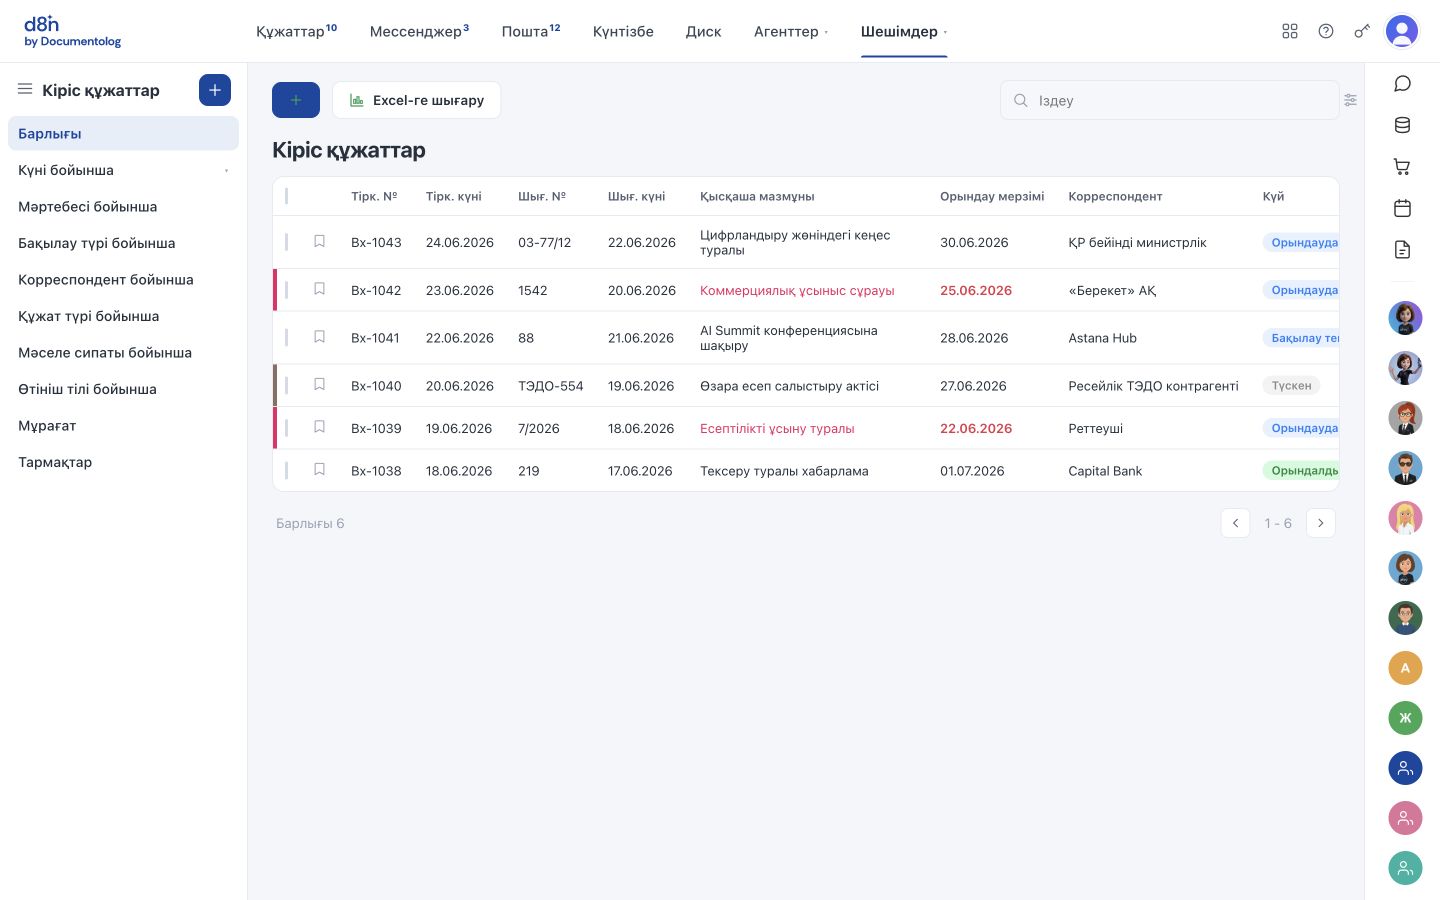Open the document icon in right sidebar

(x=1403, y=250)
